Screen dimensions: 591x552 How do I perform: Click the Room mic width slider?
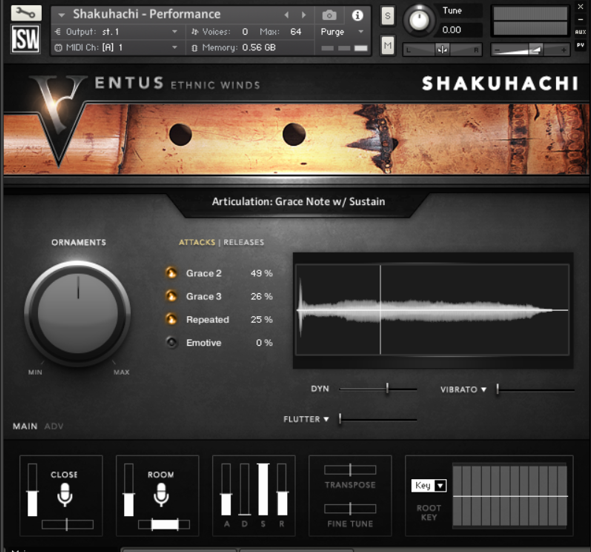(164, 524)
